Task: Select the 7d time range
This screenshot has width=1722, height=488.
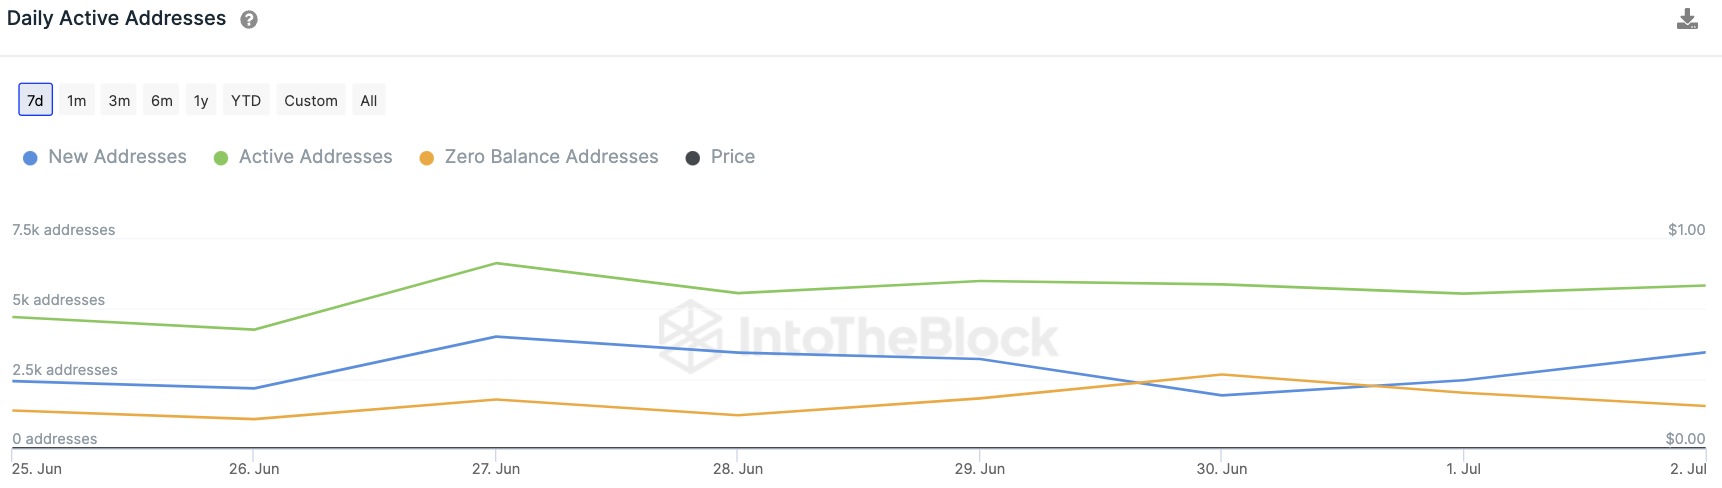Action: 35,100
